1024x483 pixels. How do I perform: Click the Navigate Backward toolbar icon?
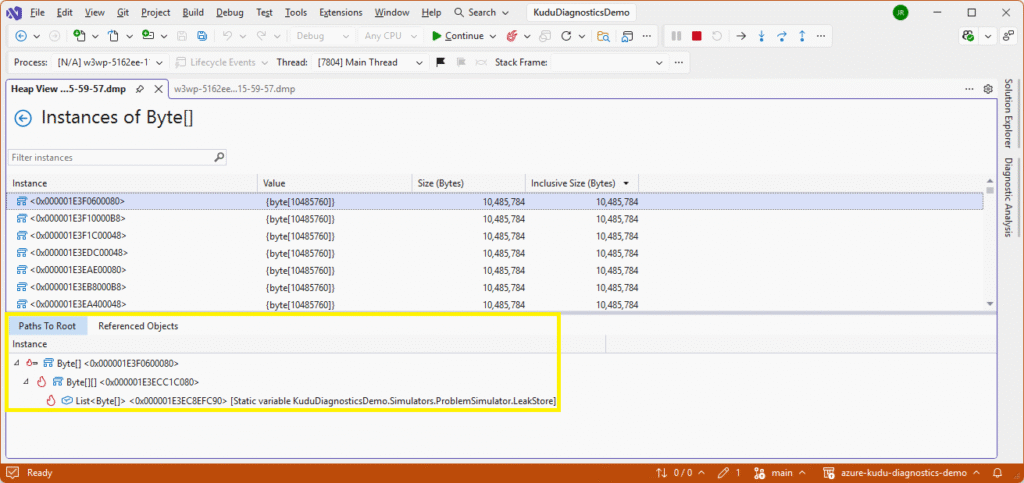click(20, 36)
